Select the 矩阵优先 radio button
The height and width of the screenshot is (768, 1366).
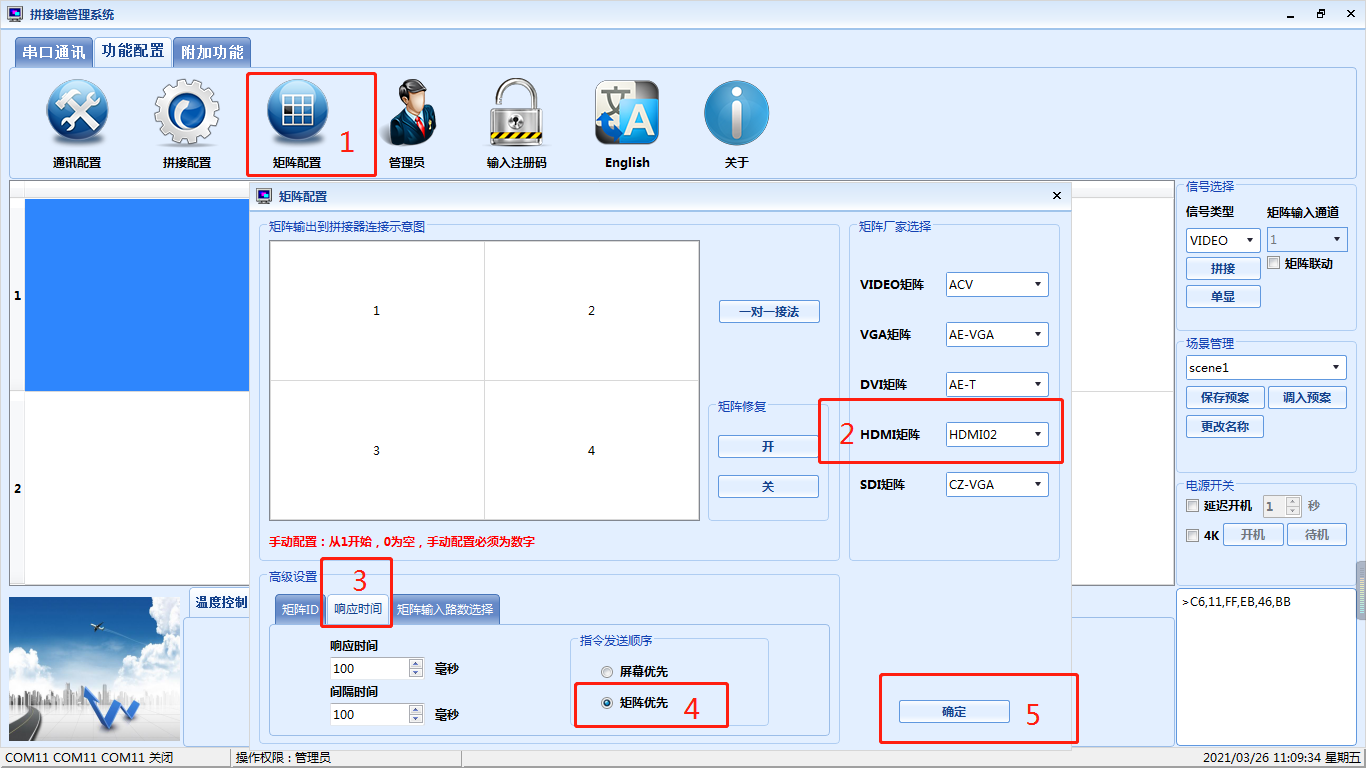coord(607,703)
